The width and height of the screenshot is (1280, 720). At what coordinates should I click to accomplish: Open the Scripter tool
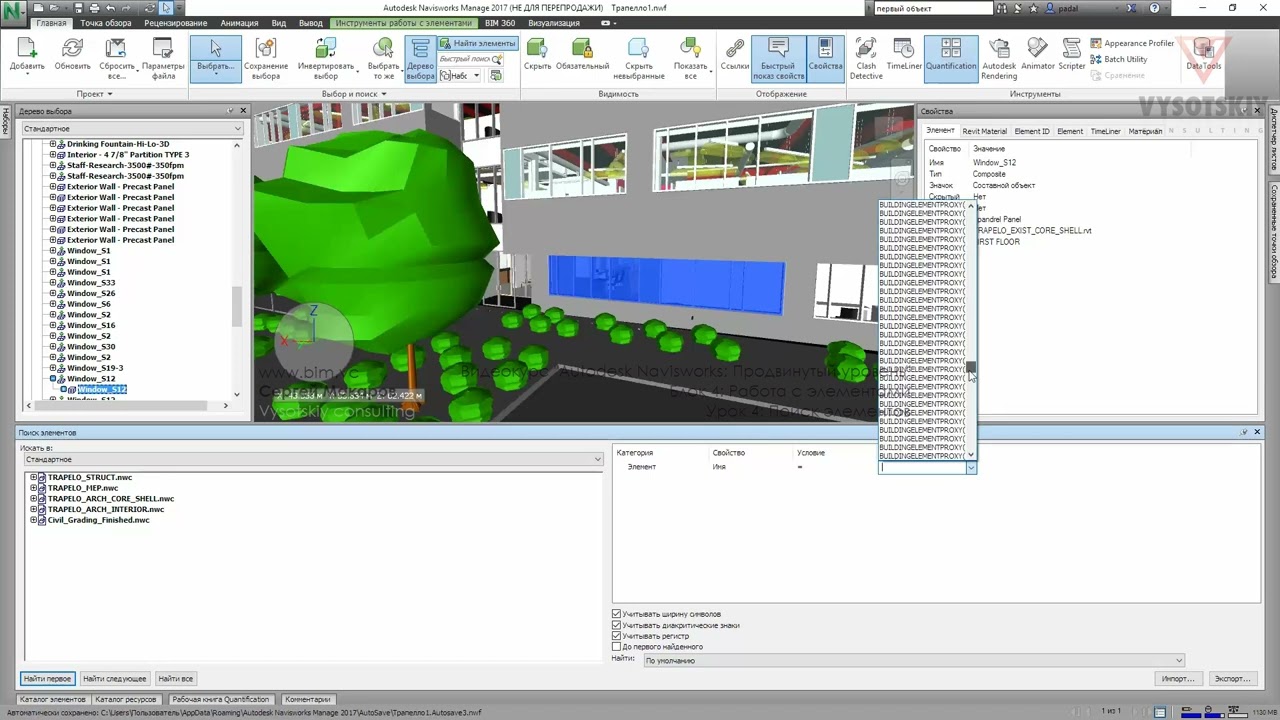pyautogui.click(x=1072, y=56)
